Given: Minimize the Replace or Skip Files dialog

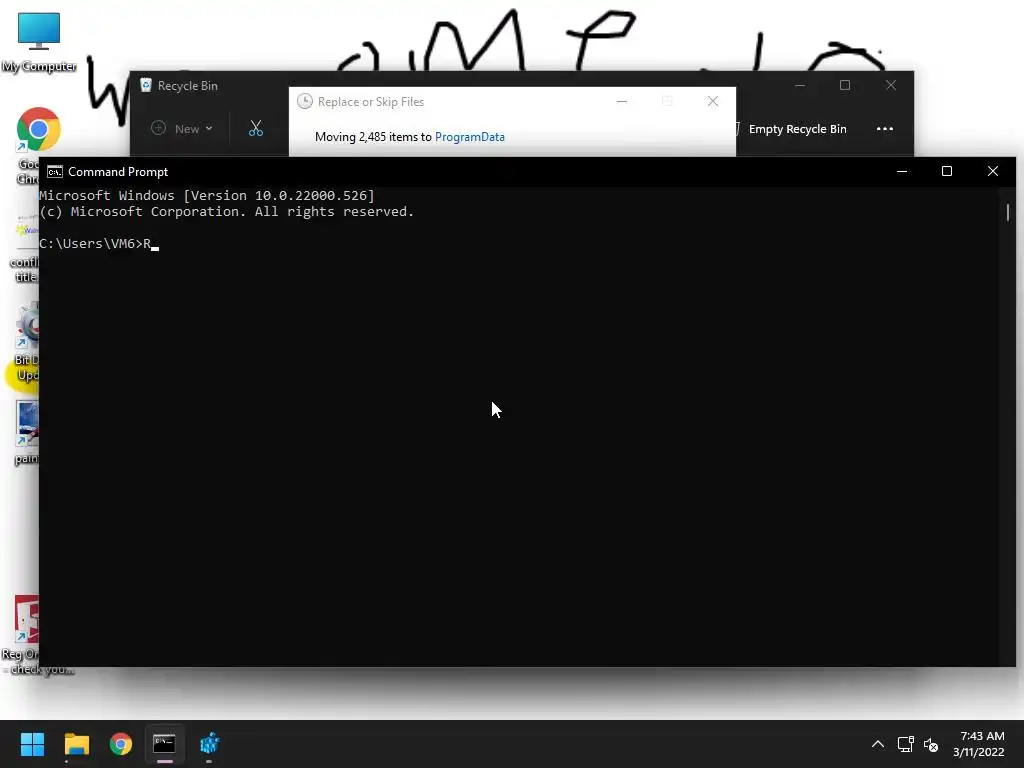Looking at the screenshot, I should pyautogui.click(x=622, y=101).
